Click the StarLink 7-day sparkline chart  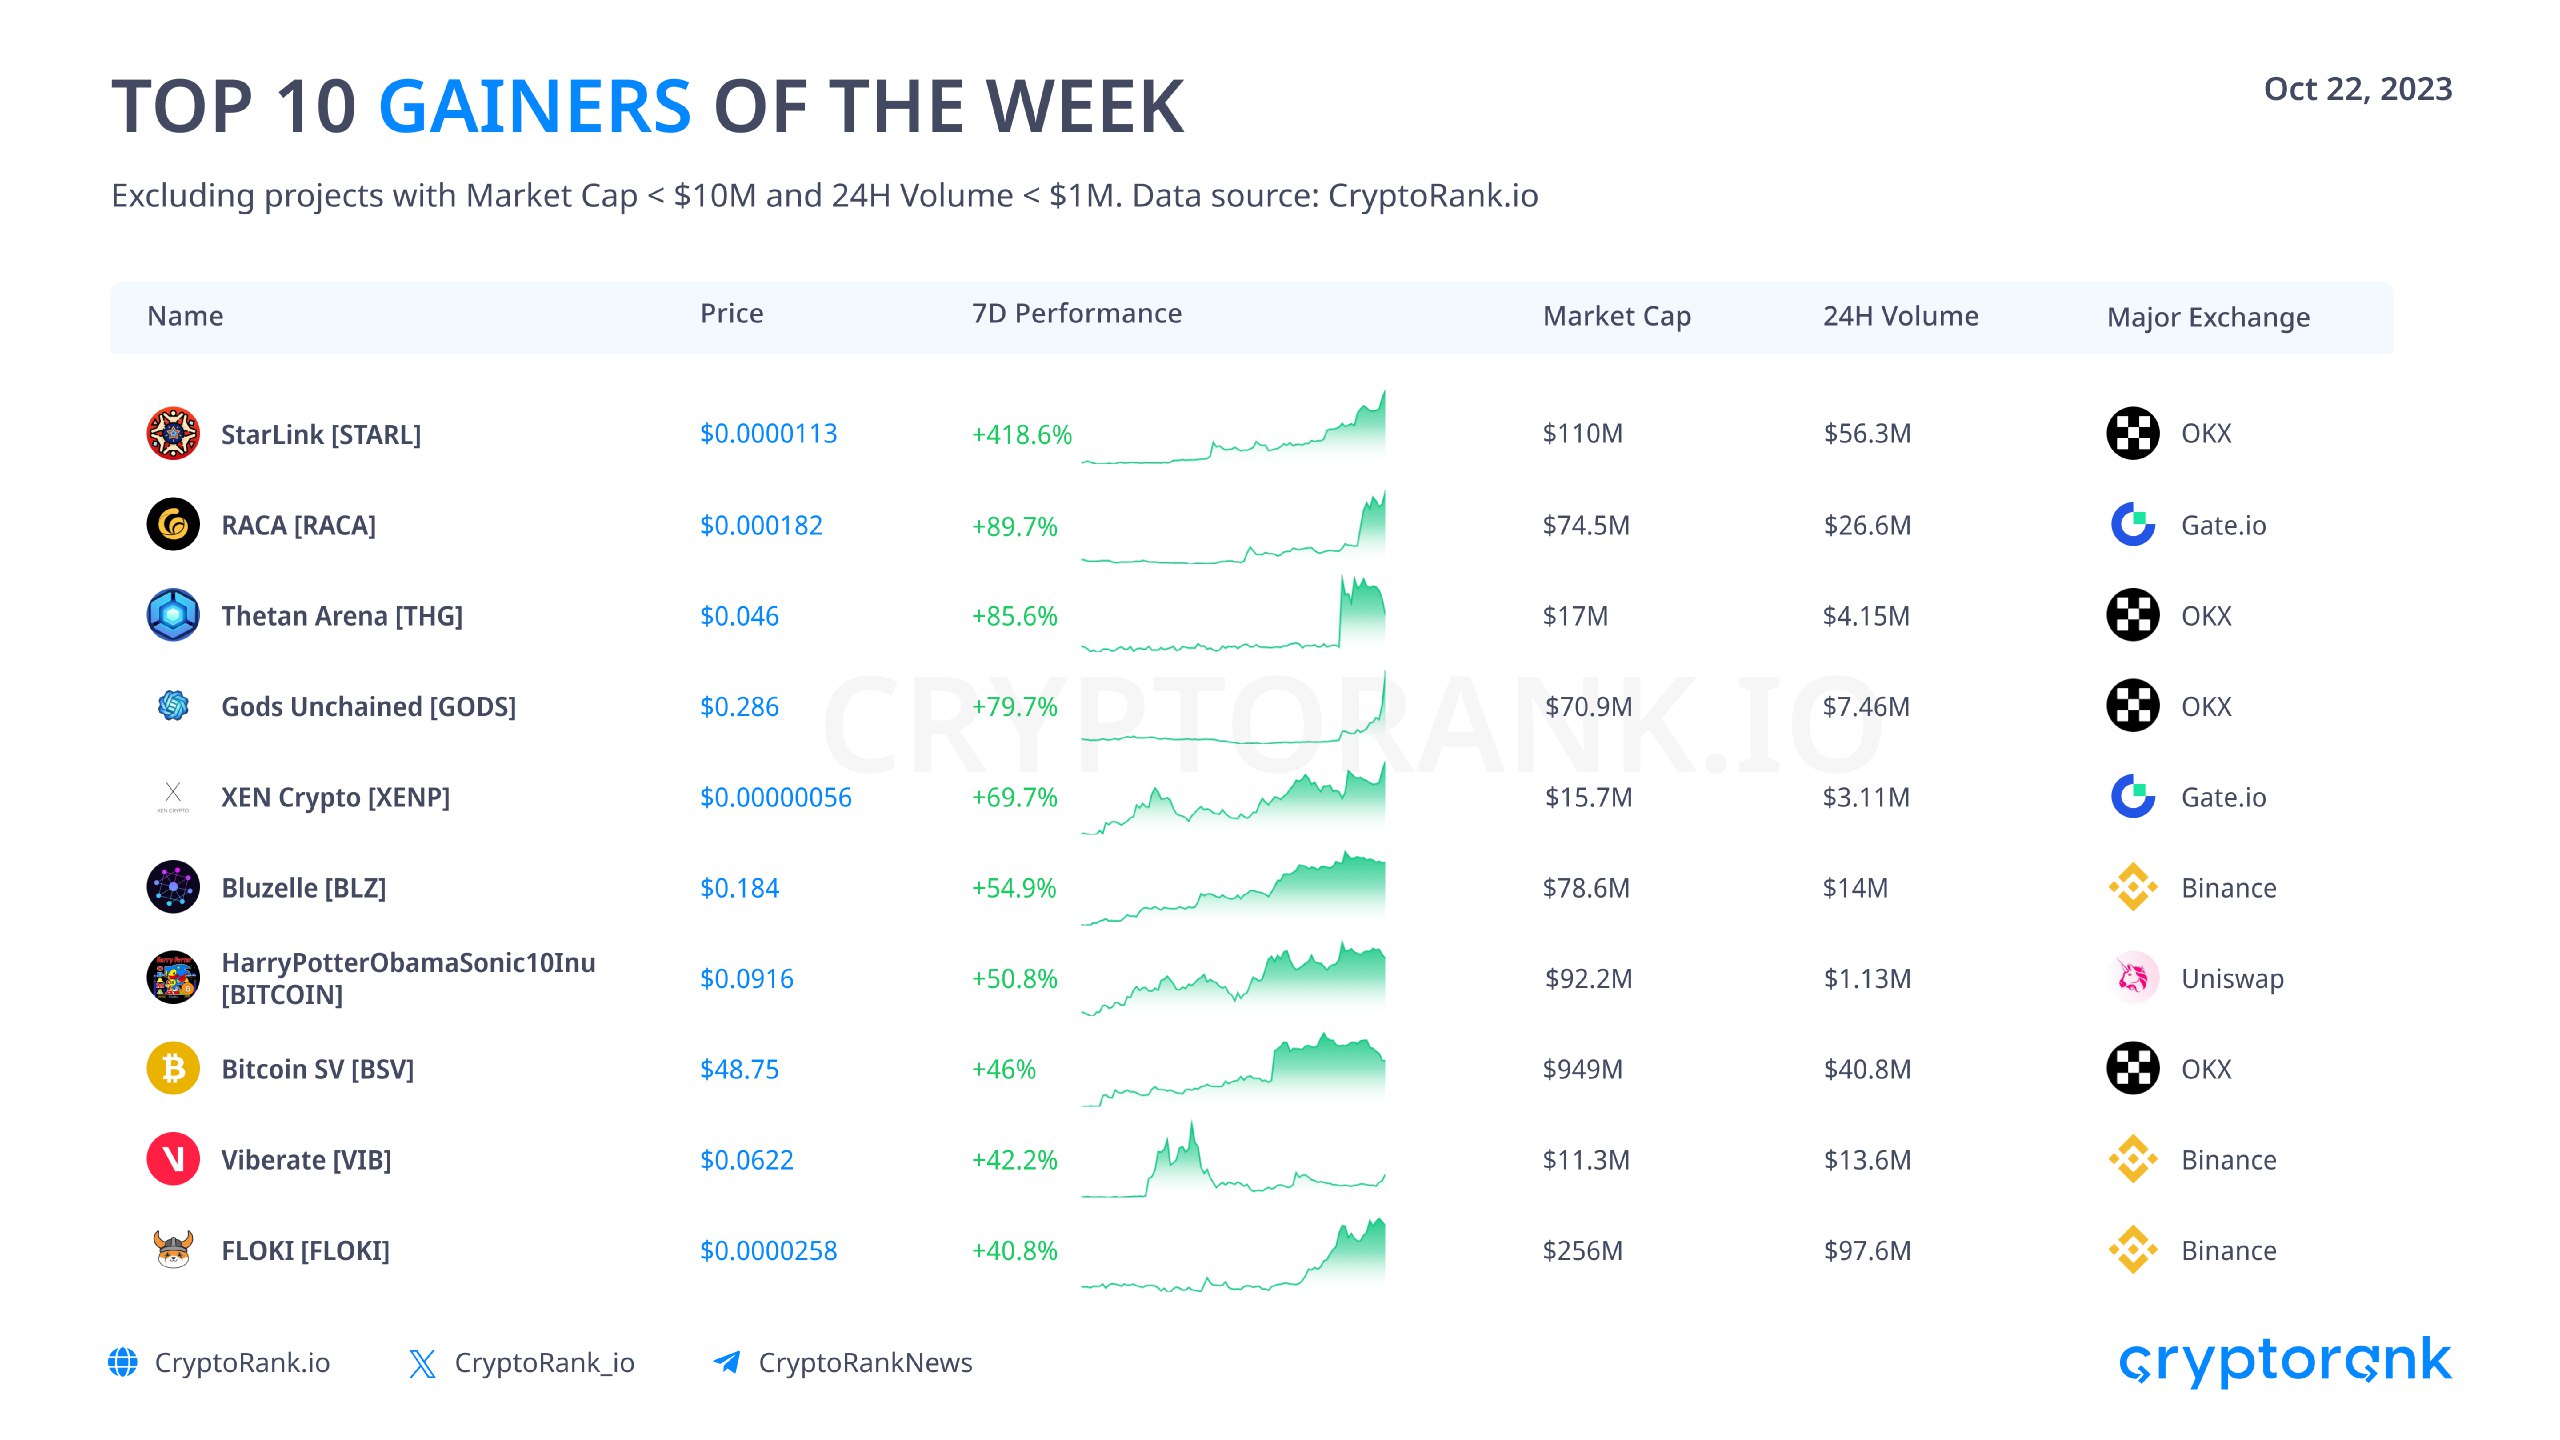(1233, 432)
